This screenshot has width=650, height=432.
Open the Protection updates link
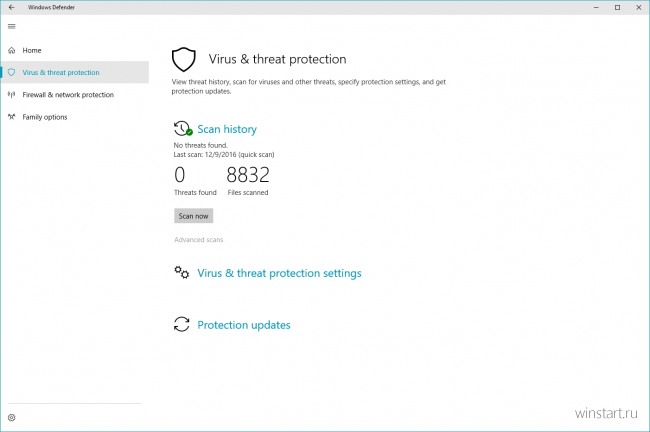(244, 325)
